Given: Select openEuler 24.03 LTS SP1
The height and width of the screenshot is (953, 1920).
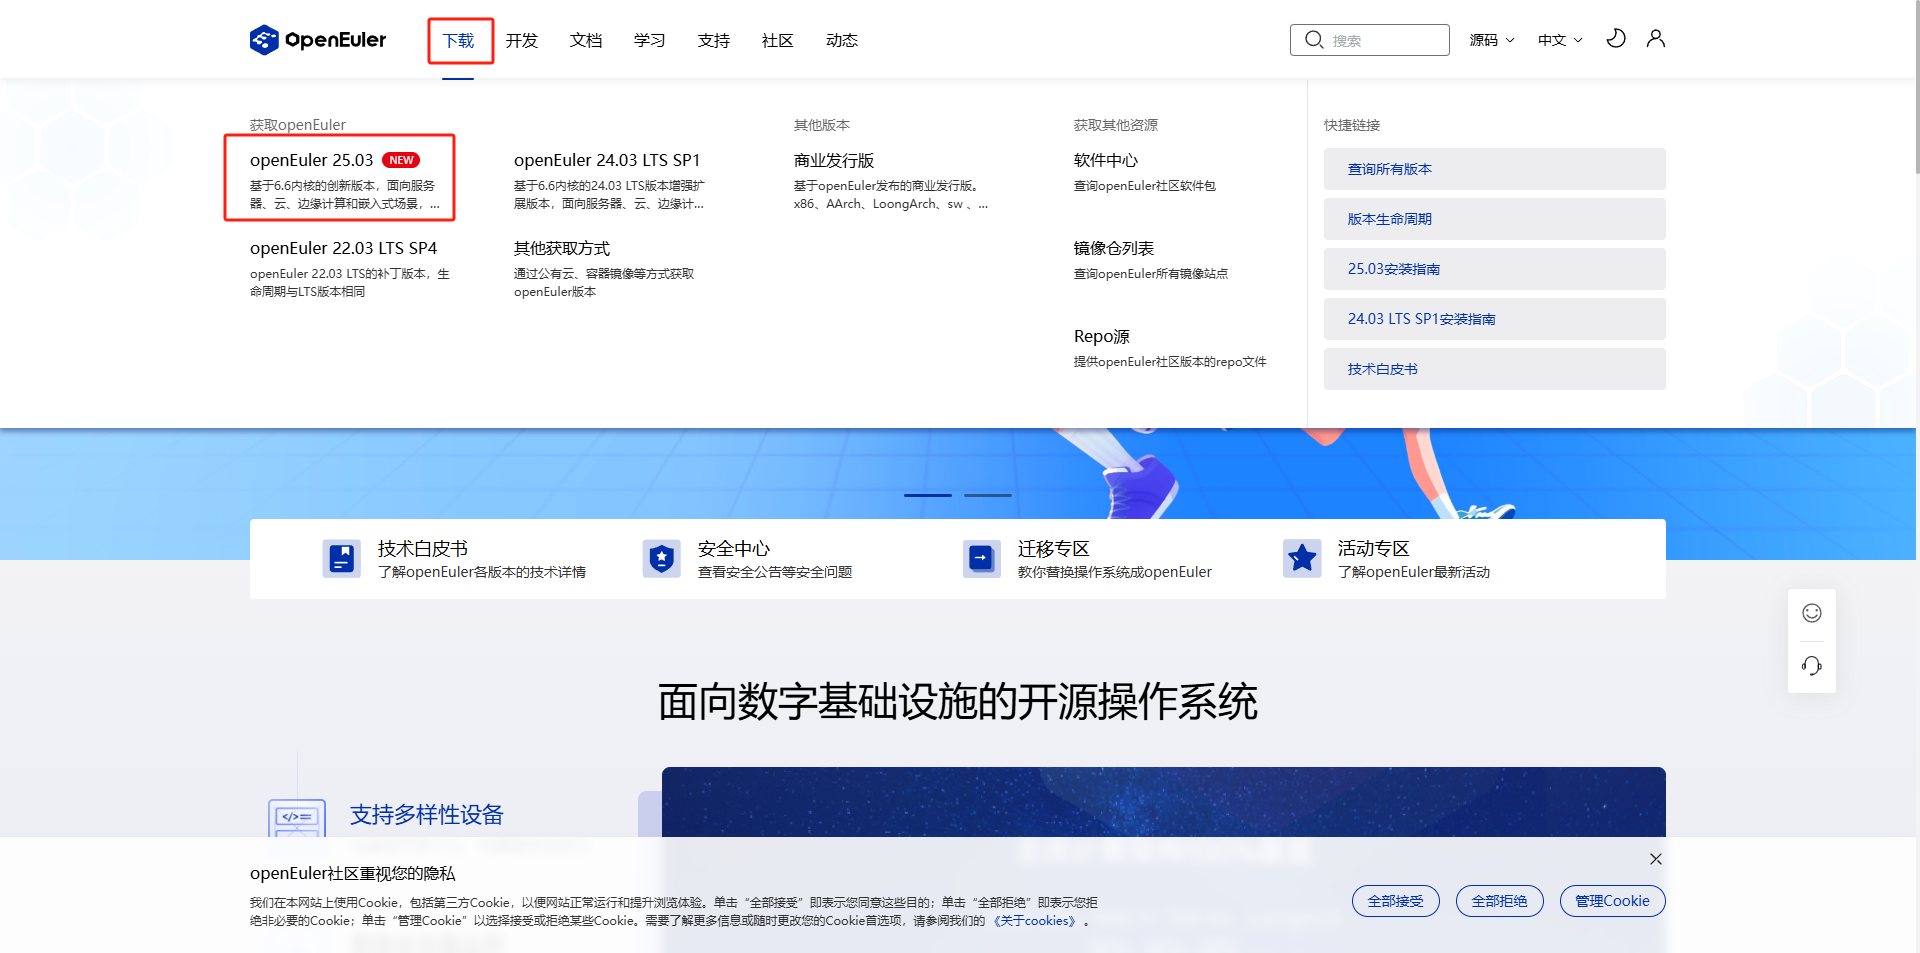Looking at the screenshot, I should tap(607, 160).
